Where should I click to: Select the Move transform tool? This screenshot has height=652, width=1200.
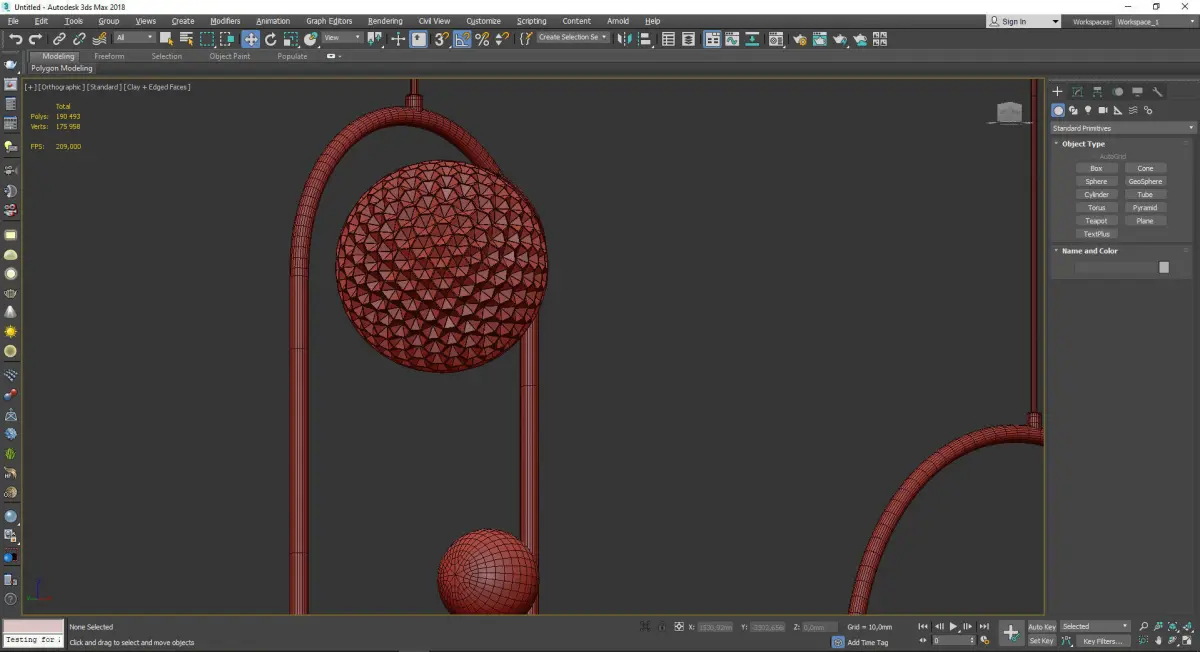pos(250,39)
